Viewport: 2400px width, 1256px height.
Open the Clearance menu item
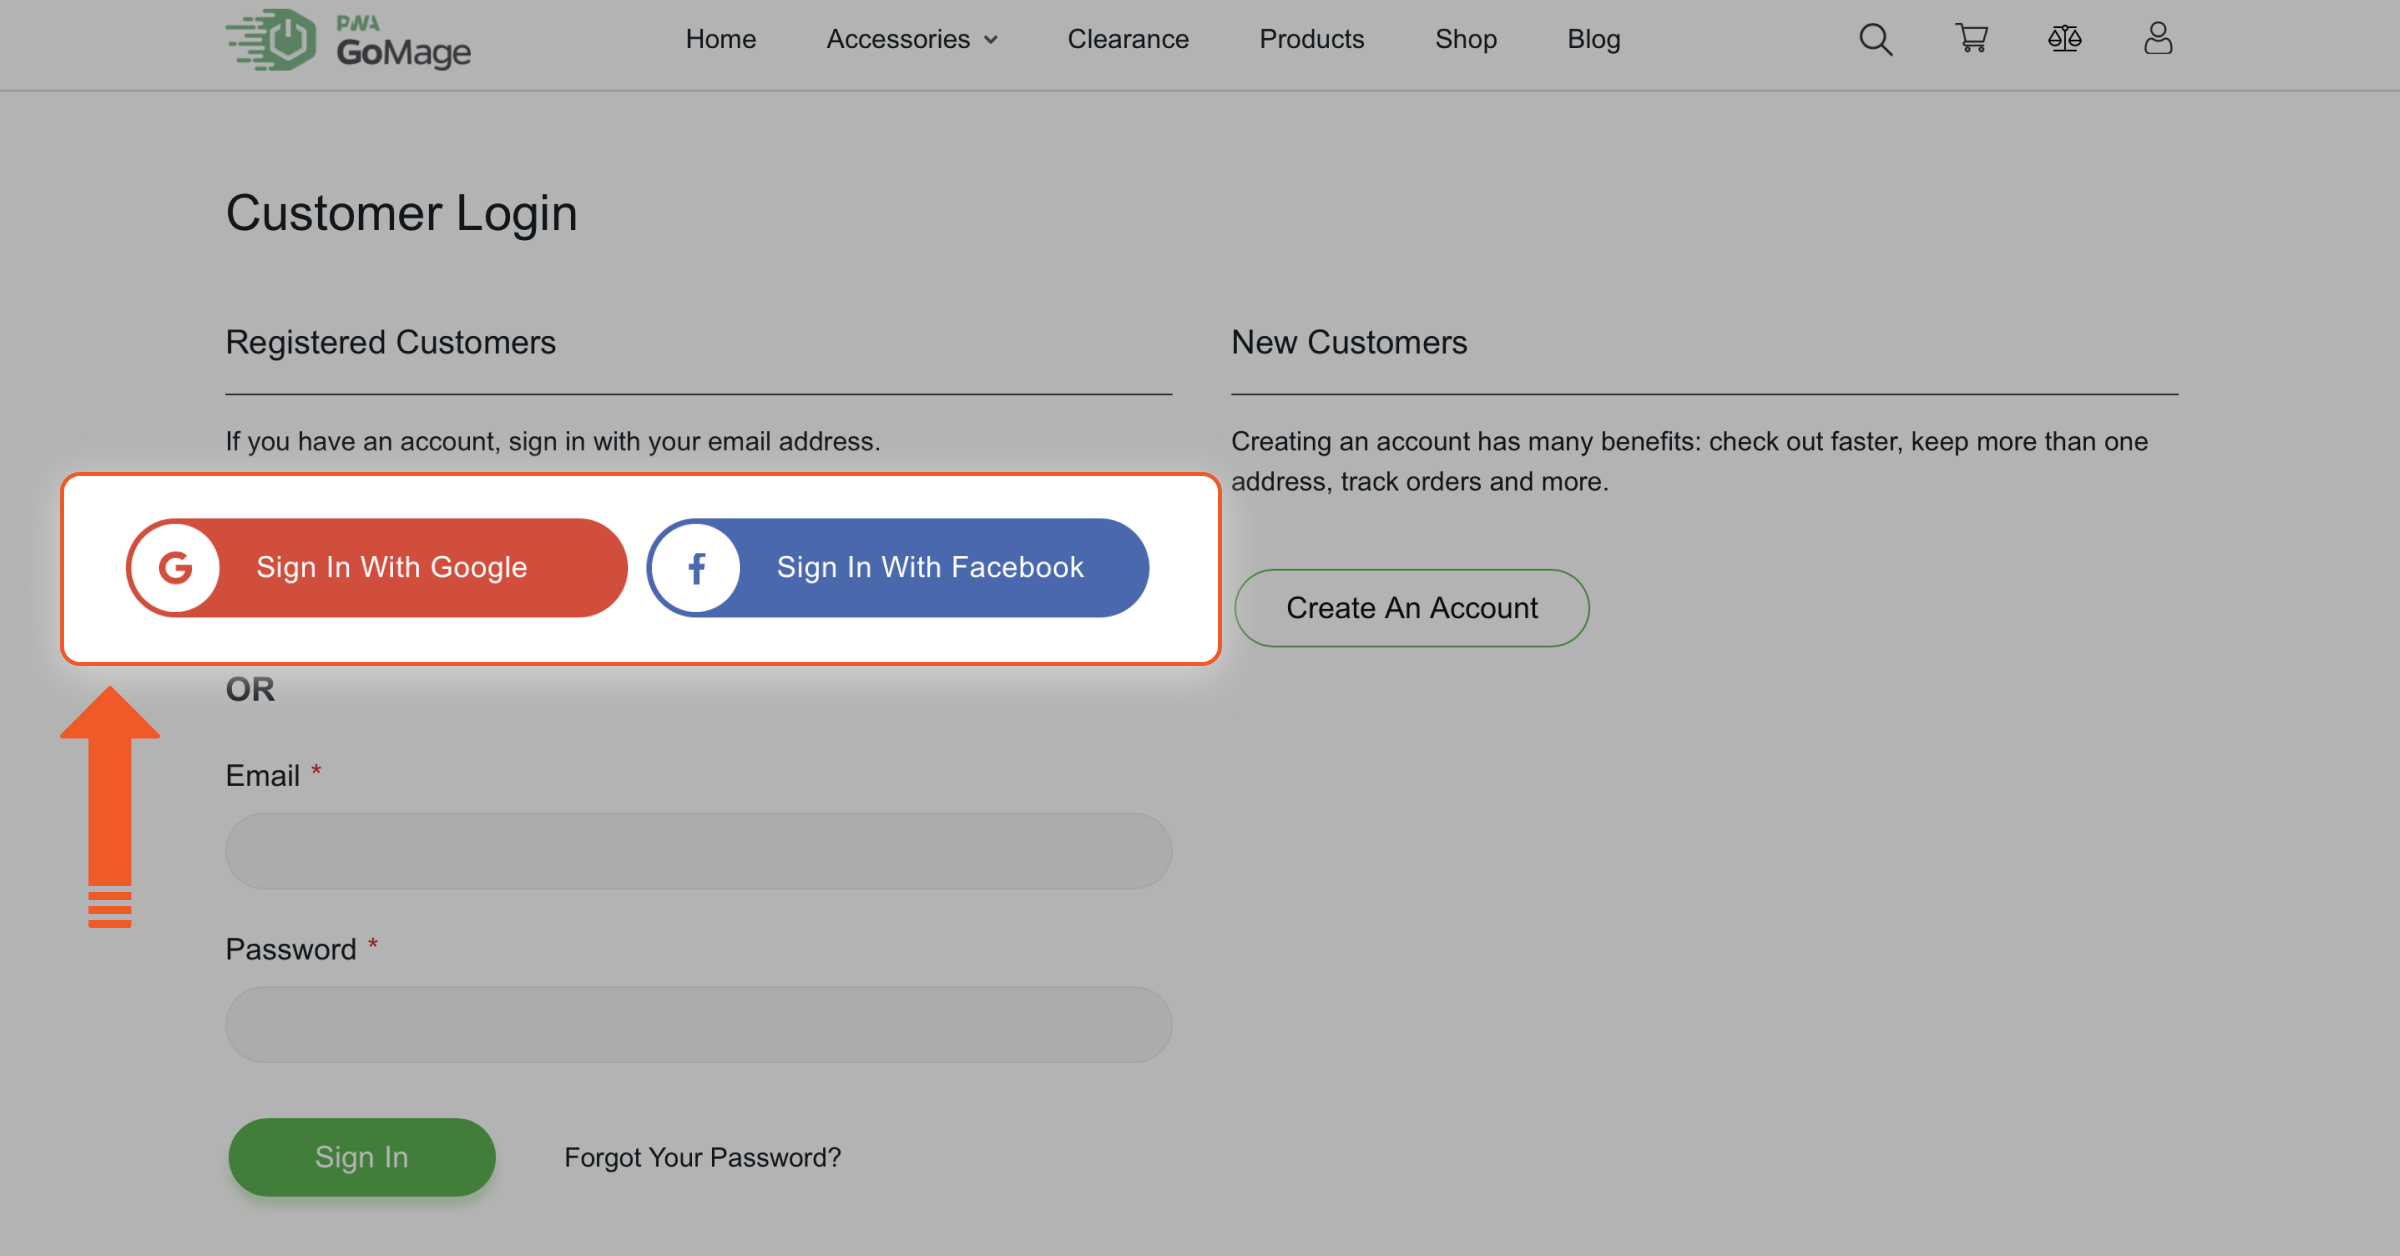pos(1128,39)
